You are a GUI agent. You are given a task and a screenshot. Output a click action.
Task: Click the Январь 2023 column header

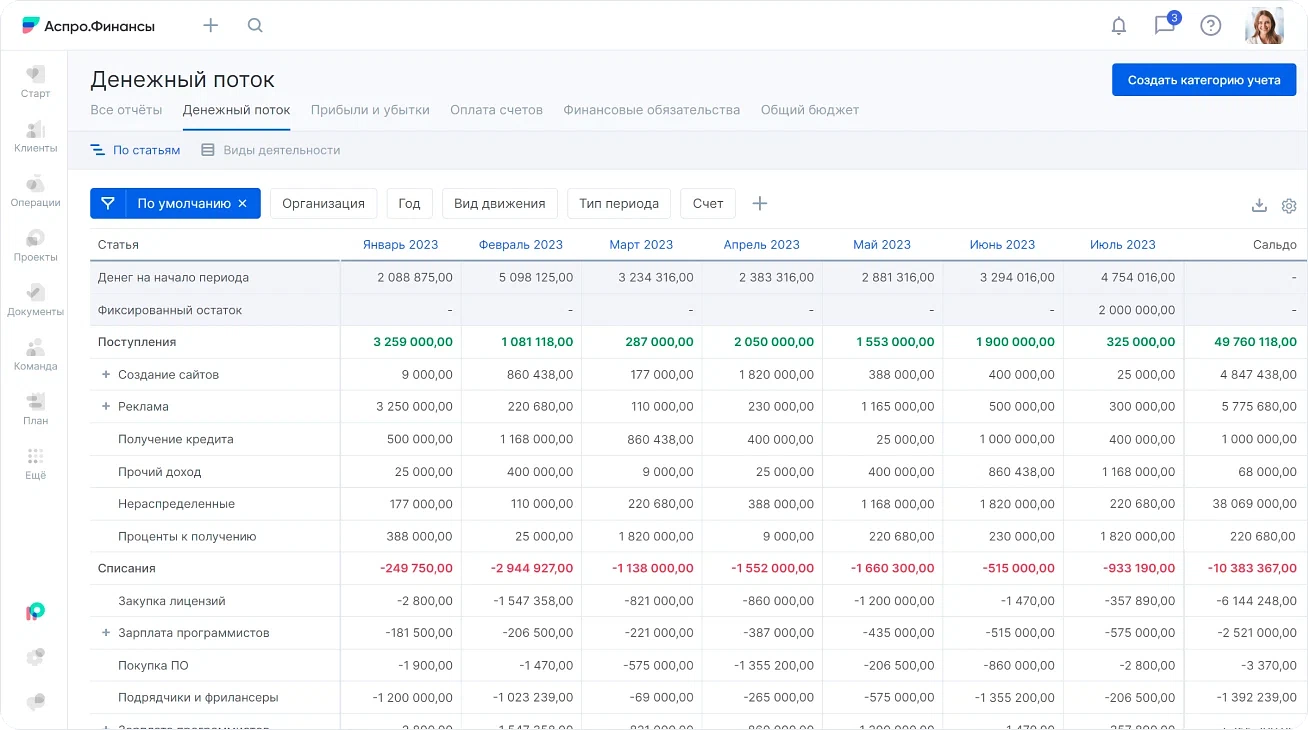pos(400,244)
